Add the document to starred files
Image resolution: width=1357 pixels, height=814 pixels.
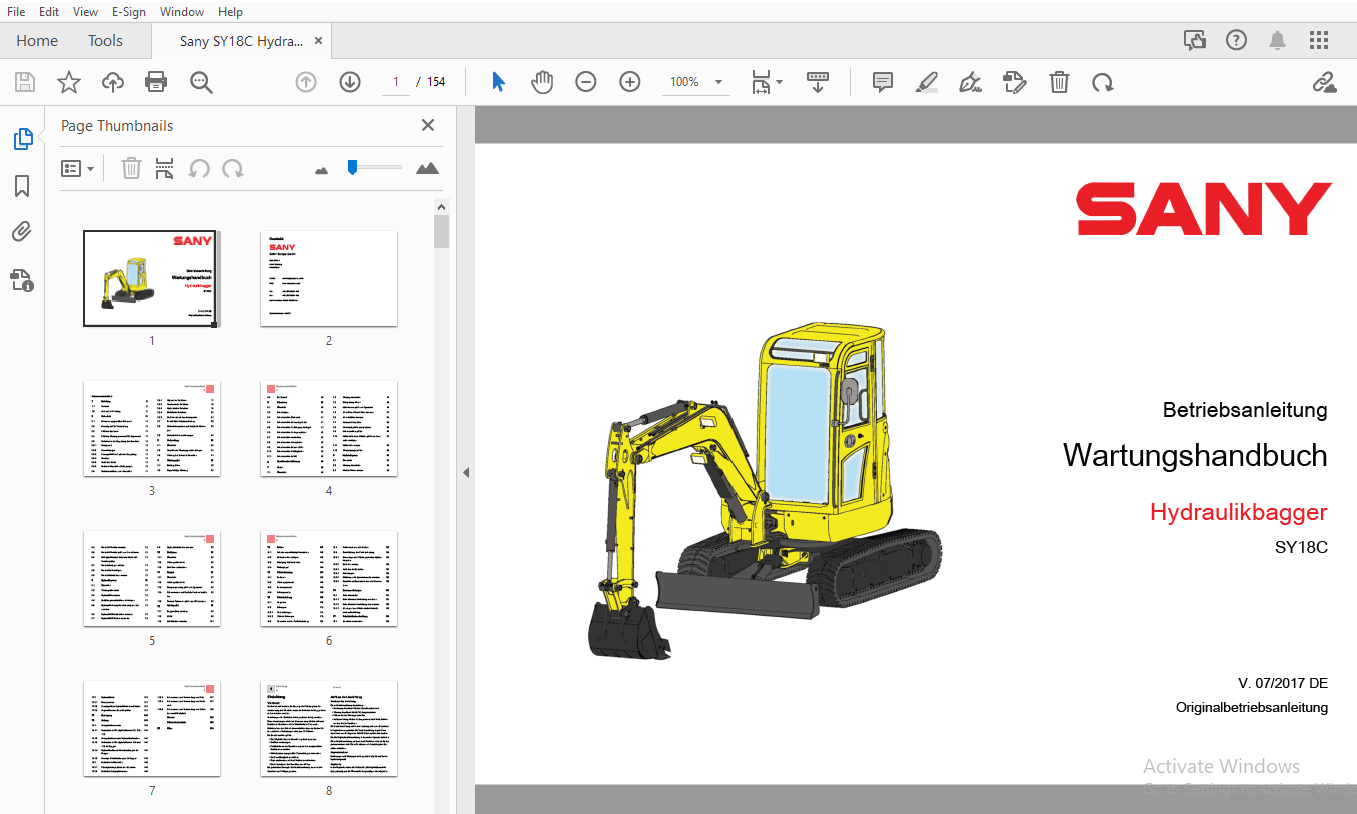pos(69,82)
